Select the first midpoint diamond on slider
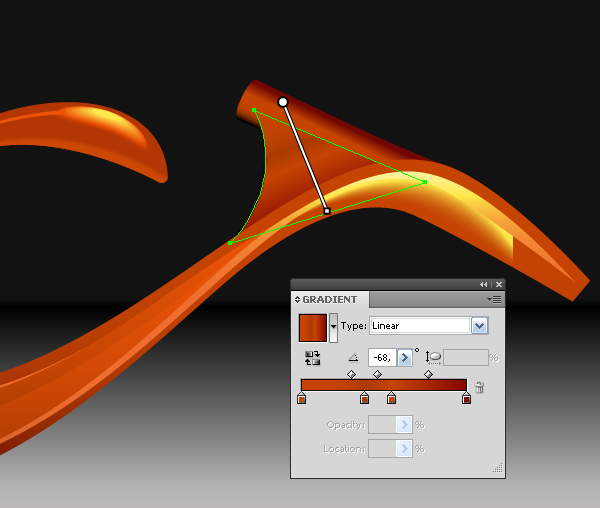 (351, 374)
